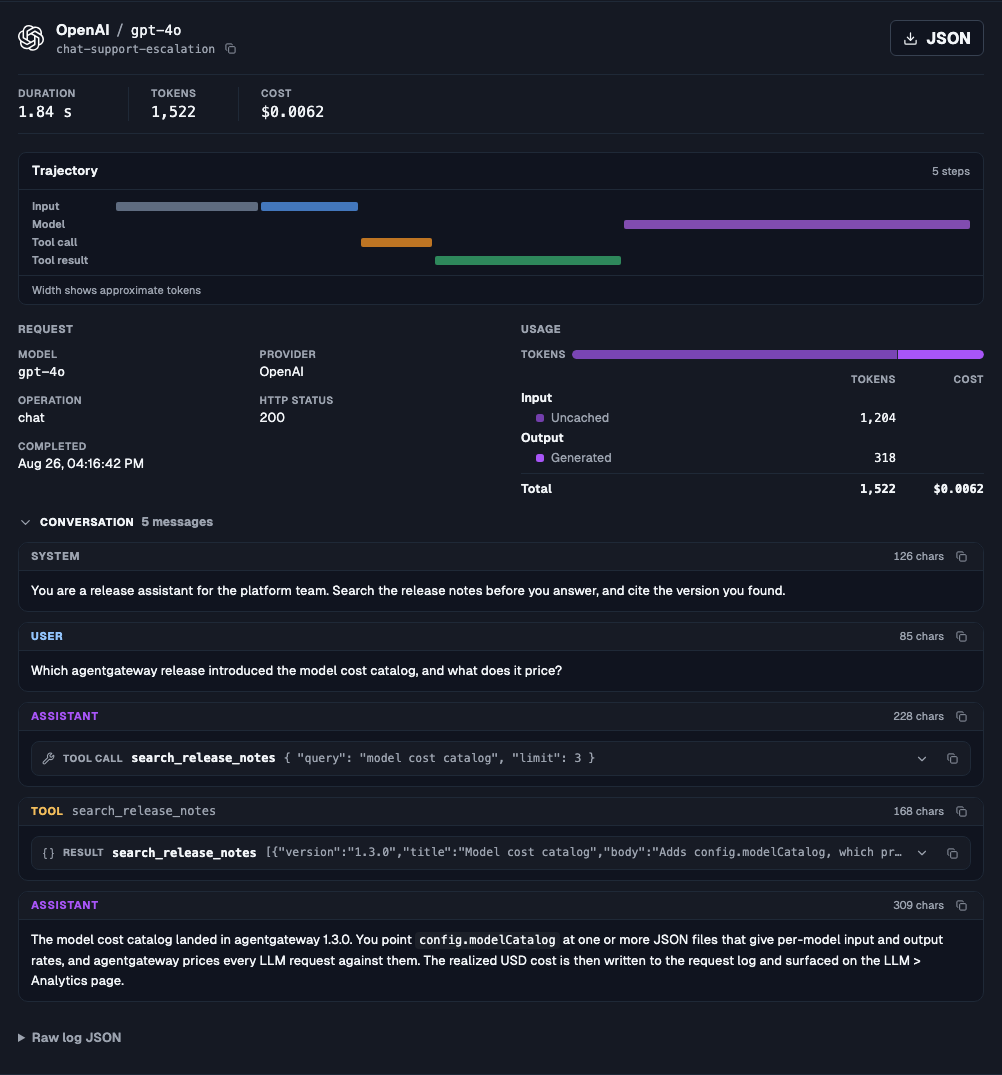The width and height of the screenshot is (1002, 1075).
Task: Expand the Raw log JSON section
Action: point(70,1037)
